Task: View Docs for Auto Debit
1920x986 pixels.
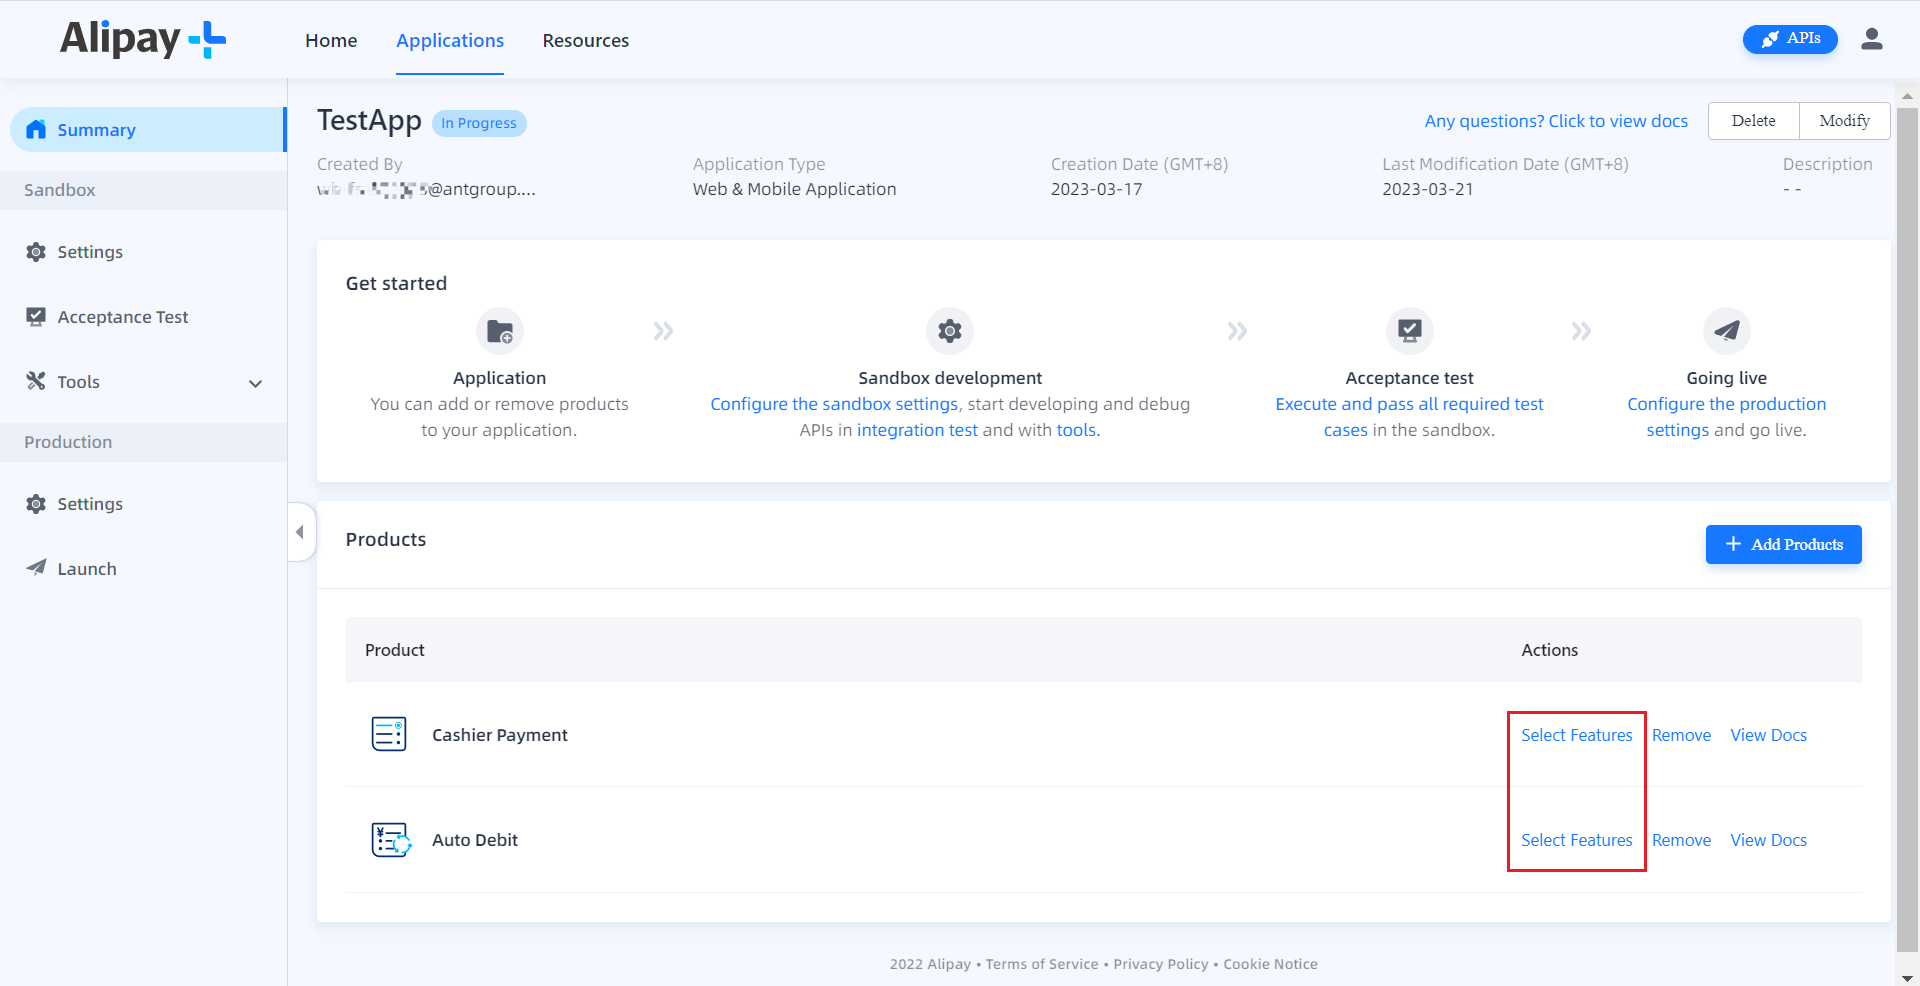Action: click(x=1767, y=840)
